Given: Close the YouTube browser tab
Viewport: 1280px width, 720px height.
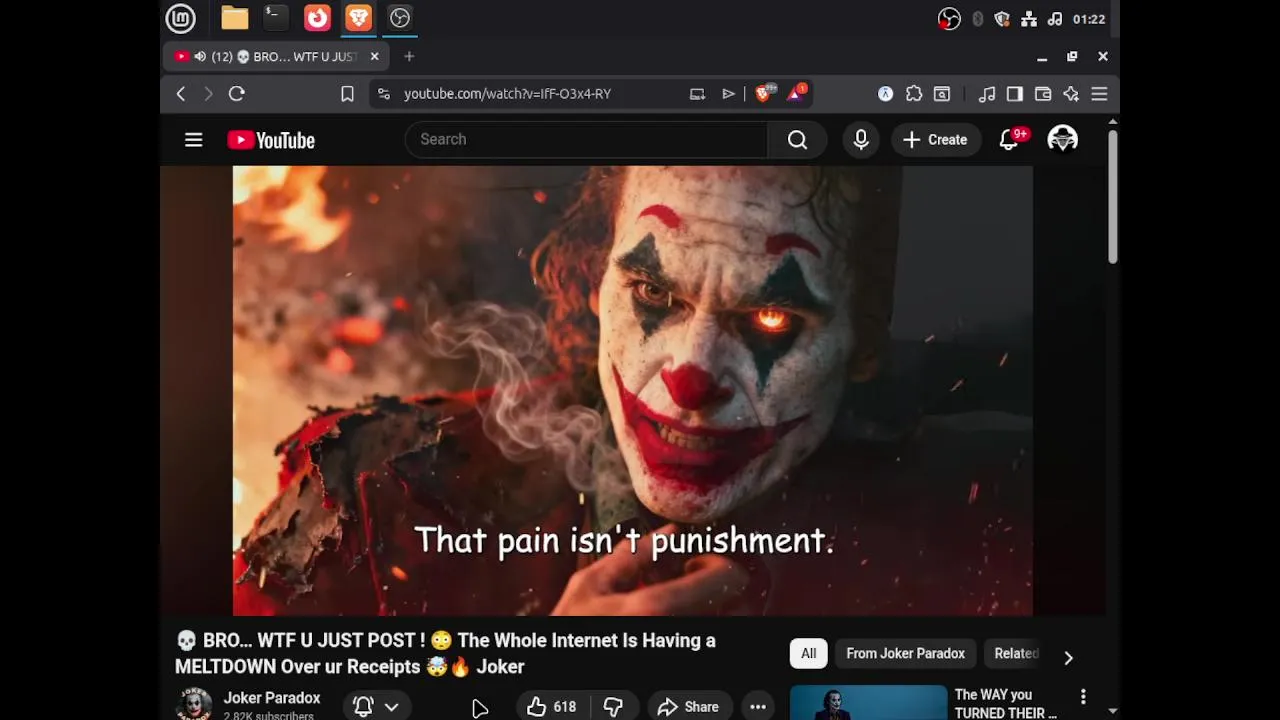Looking at the screenshot, I should click(375, 57).
